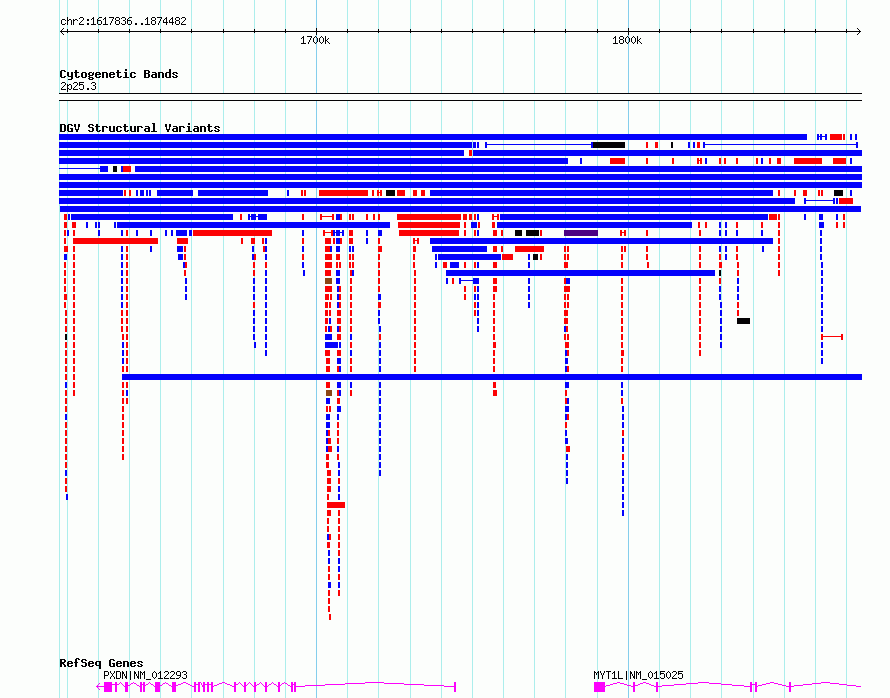This screenshot has width=890, height=698.
Task: Select the MYT1L gene's large magenta first exon
Action: point(599,687)
